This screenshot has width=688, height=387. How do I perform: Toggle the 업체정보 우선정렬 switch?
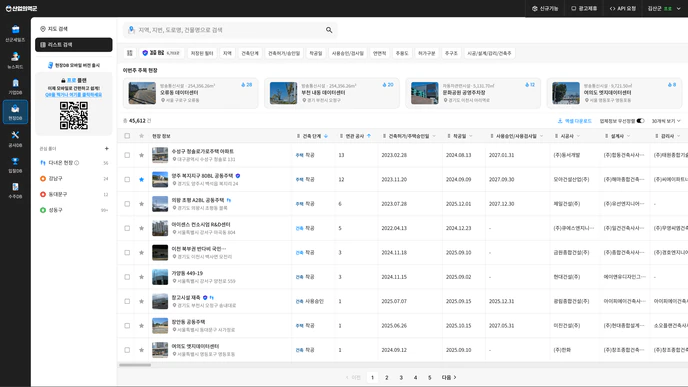pos(641,121)
